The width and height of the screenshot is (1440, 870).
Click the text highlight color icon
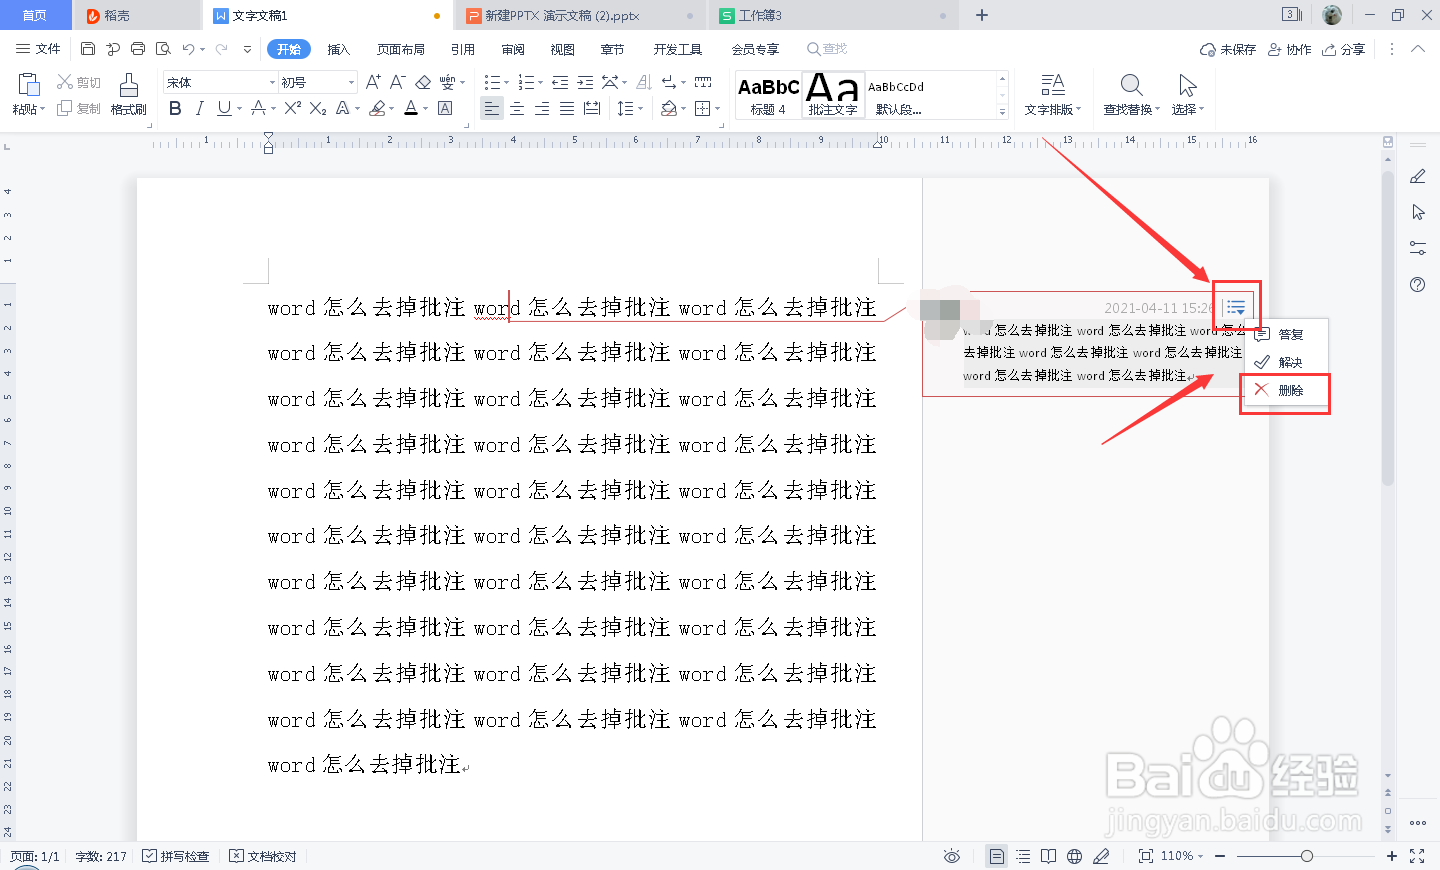[378, 108]
